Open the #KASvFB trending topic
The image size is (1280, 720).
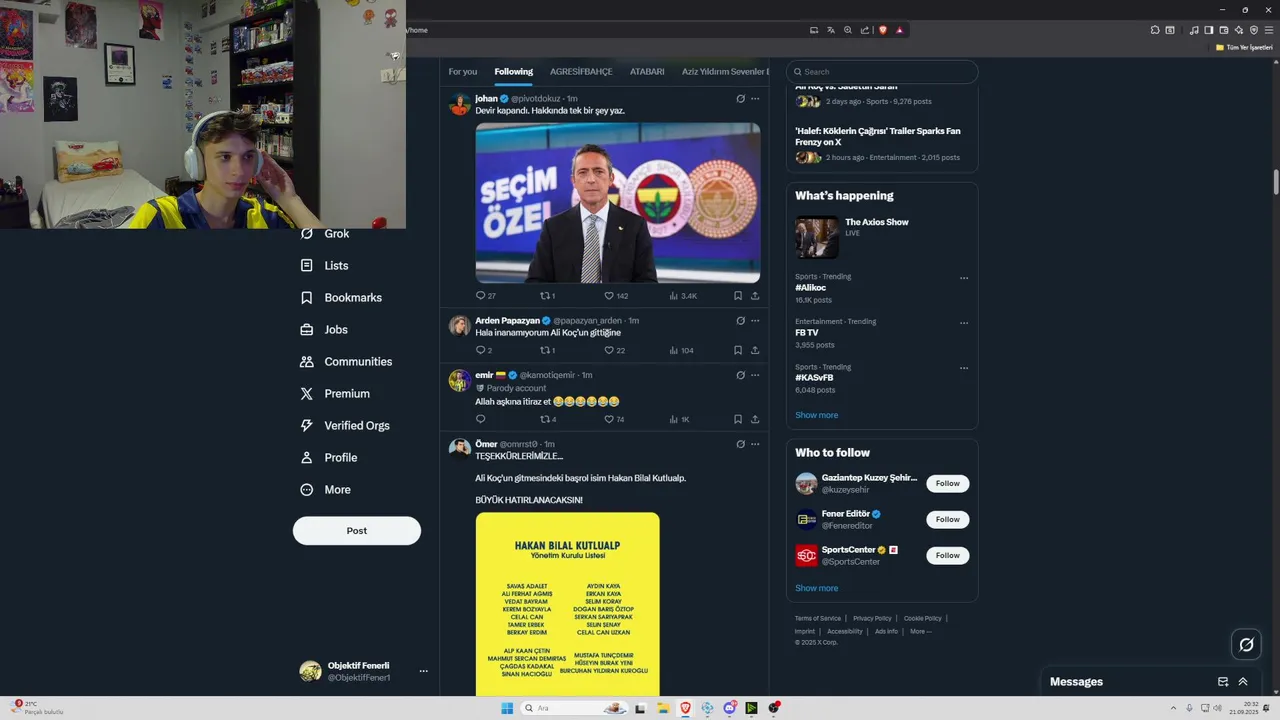[814, 378]
